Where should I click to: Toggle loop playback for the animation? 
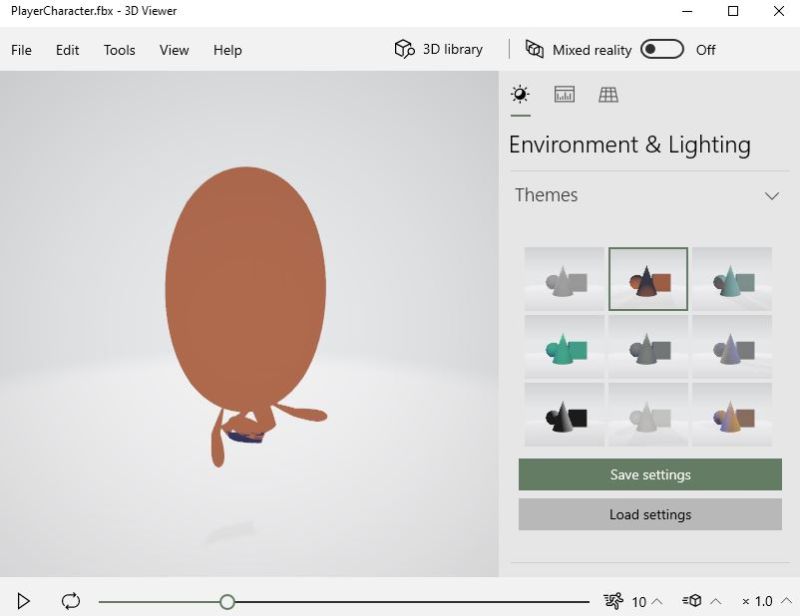(x=70, y=601)
